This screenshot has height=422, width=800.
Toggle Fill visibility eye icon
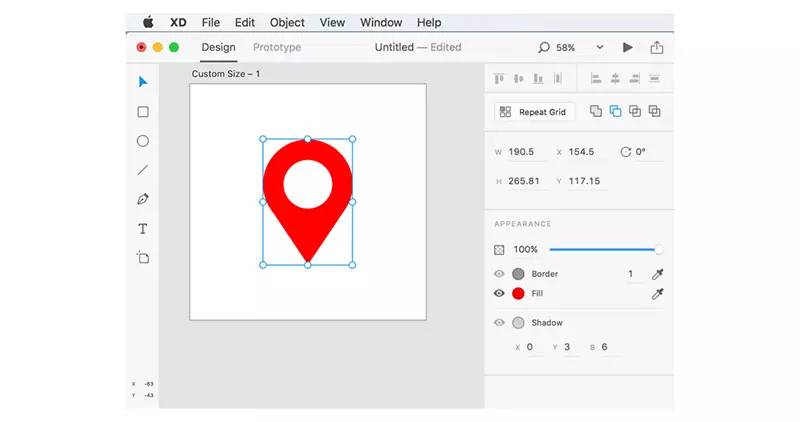click(499, 294)
